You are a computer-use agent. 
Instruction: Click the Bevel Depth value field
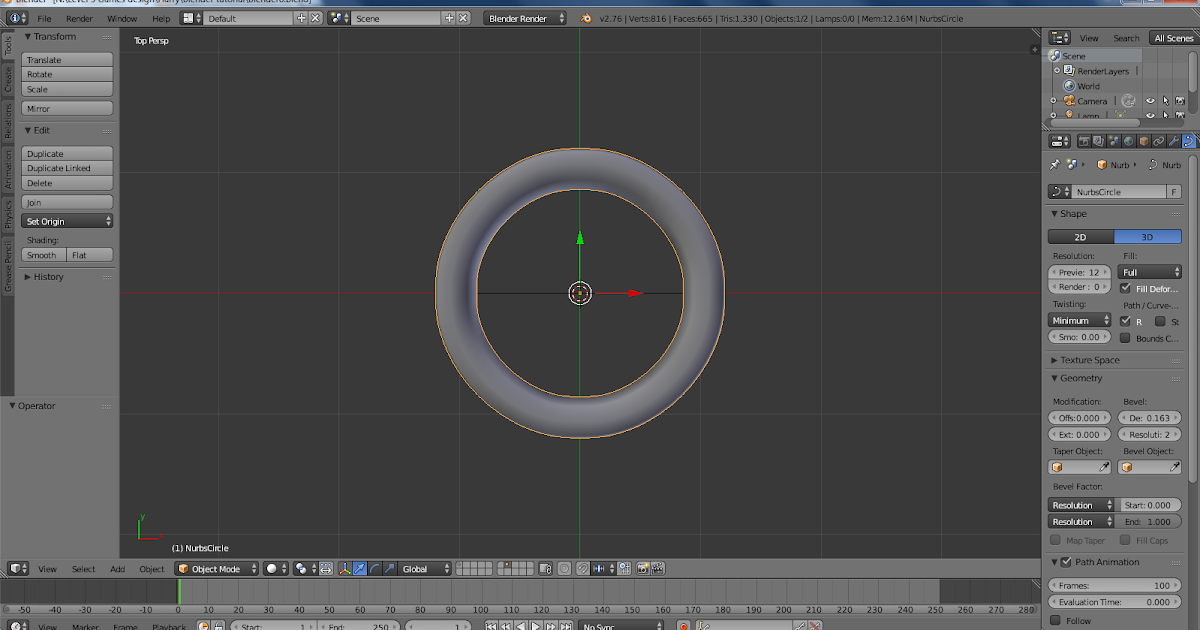click(1150, 418)
